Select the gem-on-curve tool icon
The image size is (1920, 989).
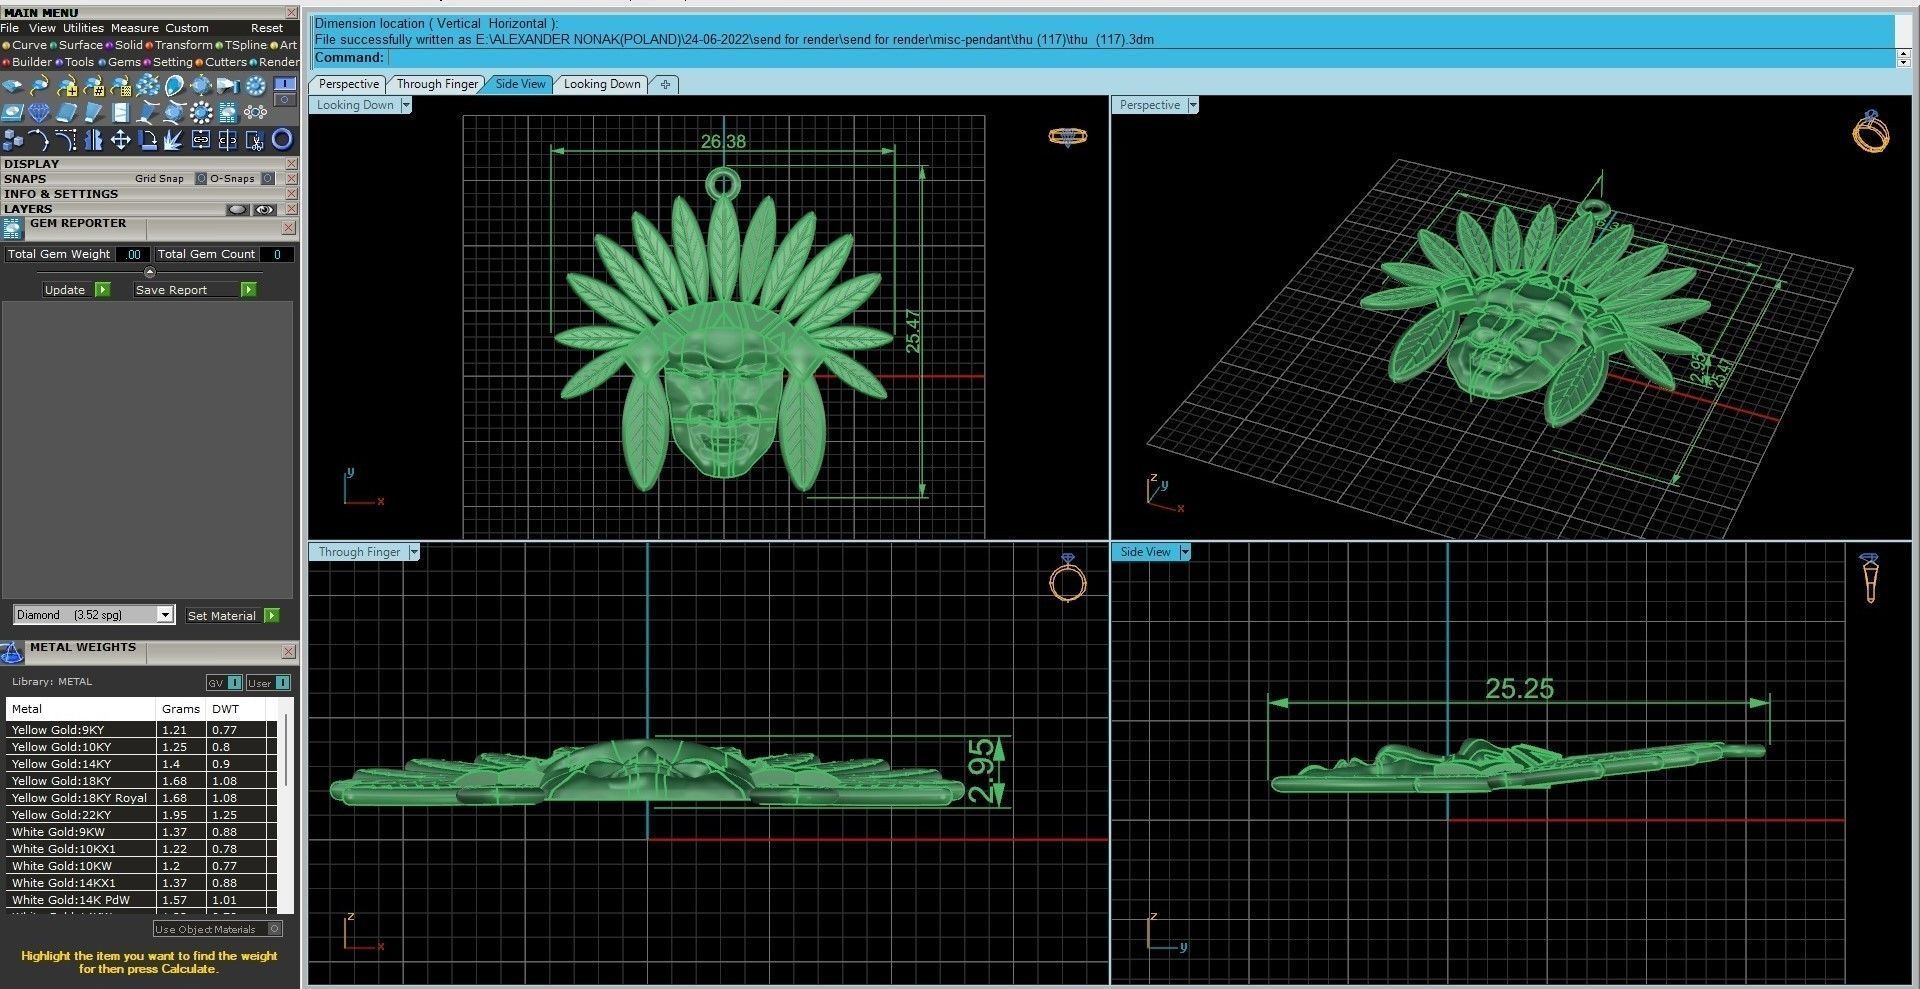point(40,86)
